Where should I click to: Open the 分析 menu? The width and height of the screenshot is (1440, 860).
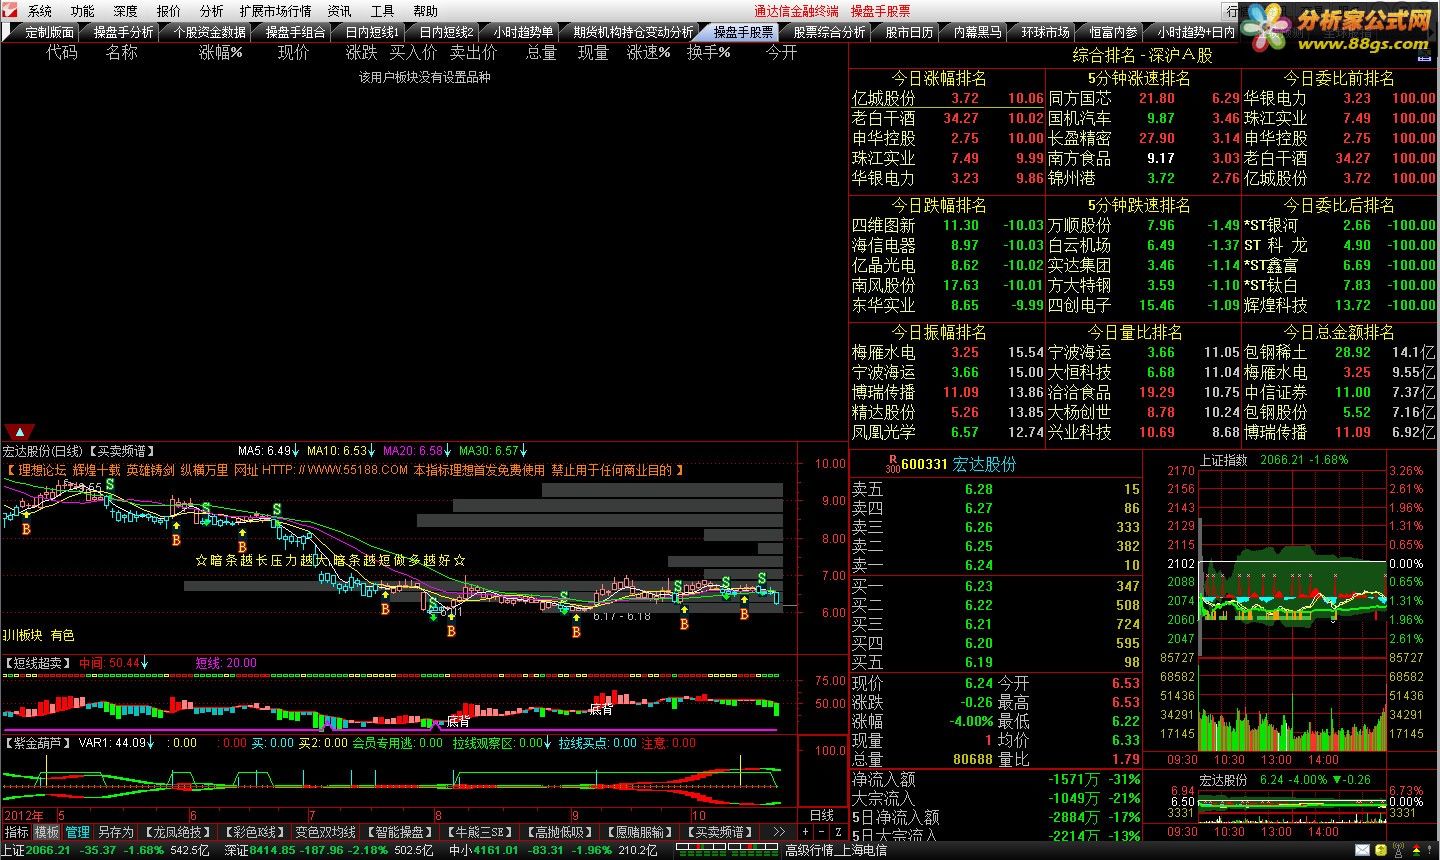[x=212, y=11]
